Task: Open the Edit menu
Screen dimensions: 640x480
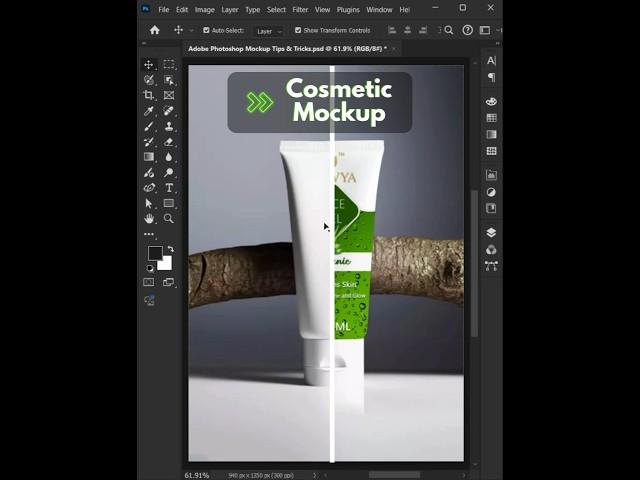Action: pos(182,10)
